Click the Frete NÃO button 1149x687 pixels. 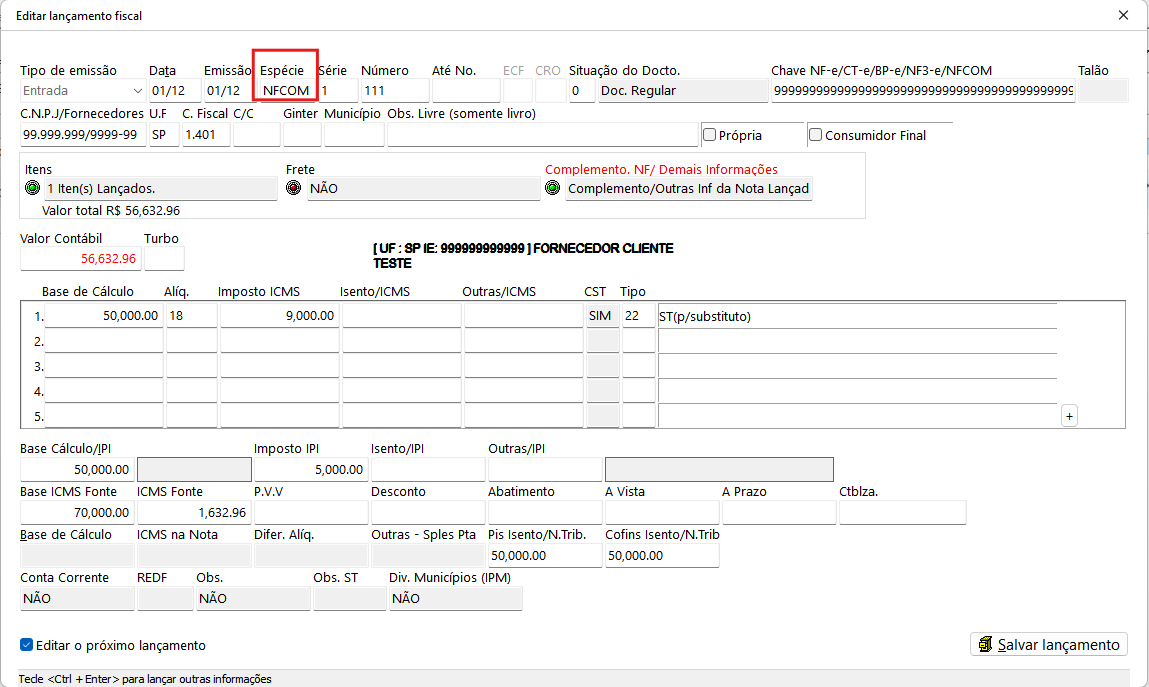click(423, 188)
